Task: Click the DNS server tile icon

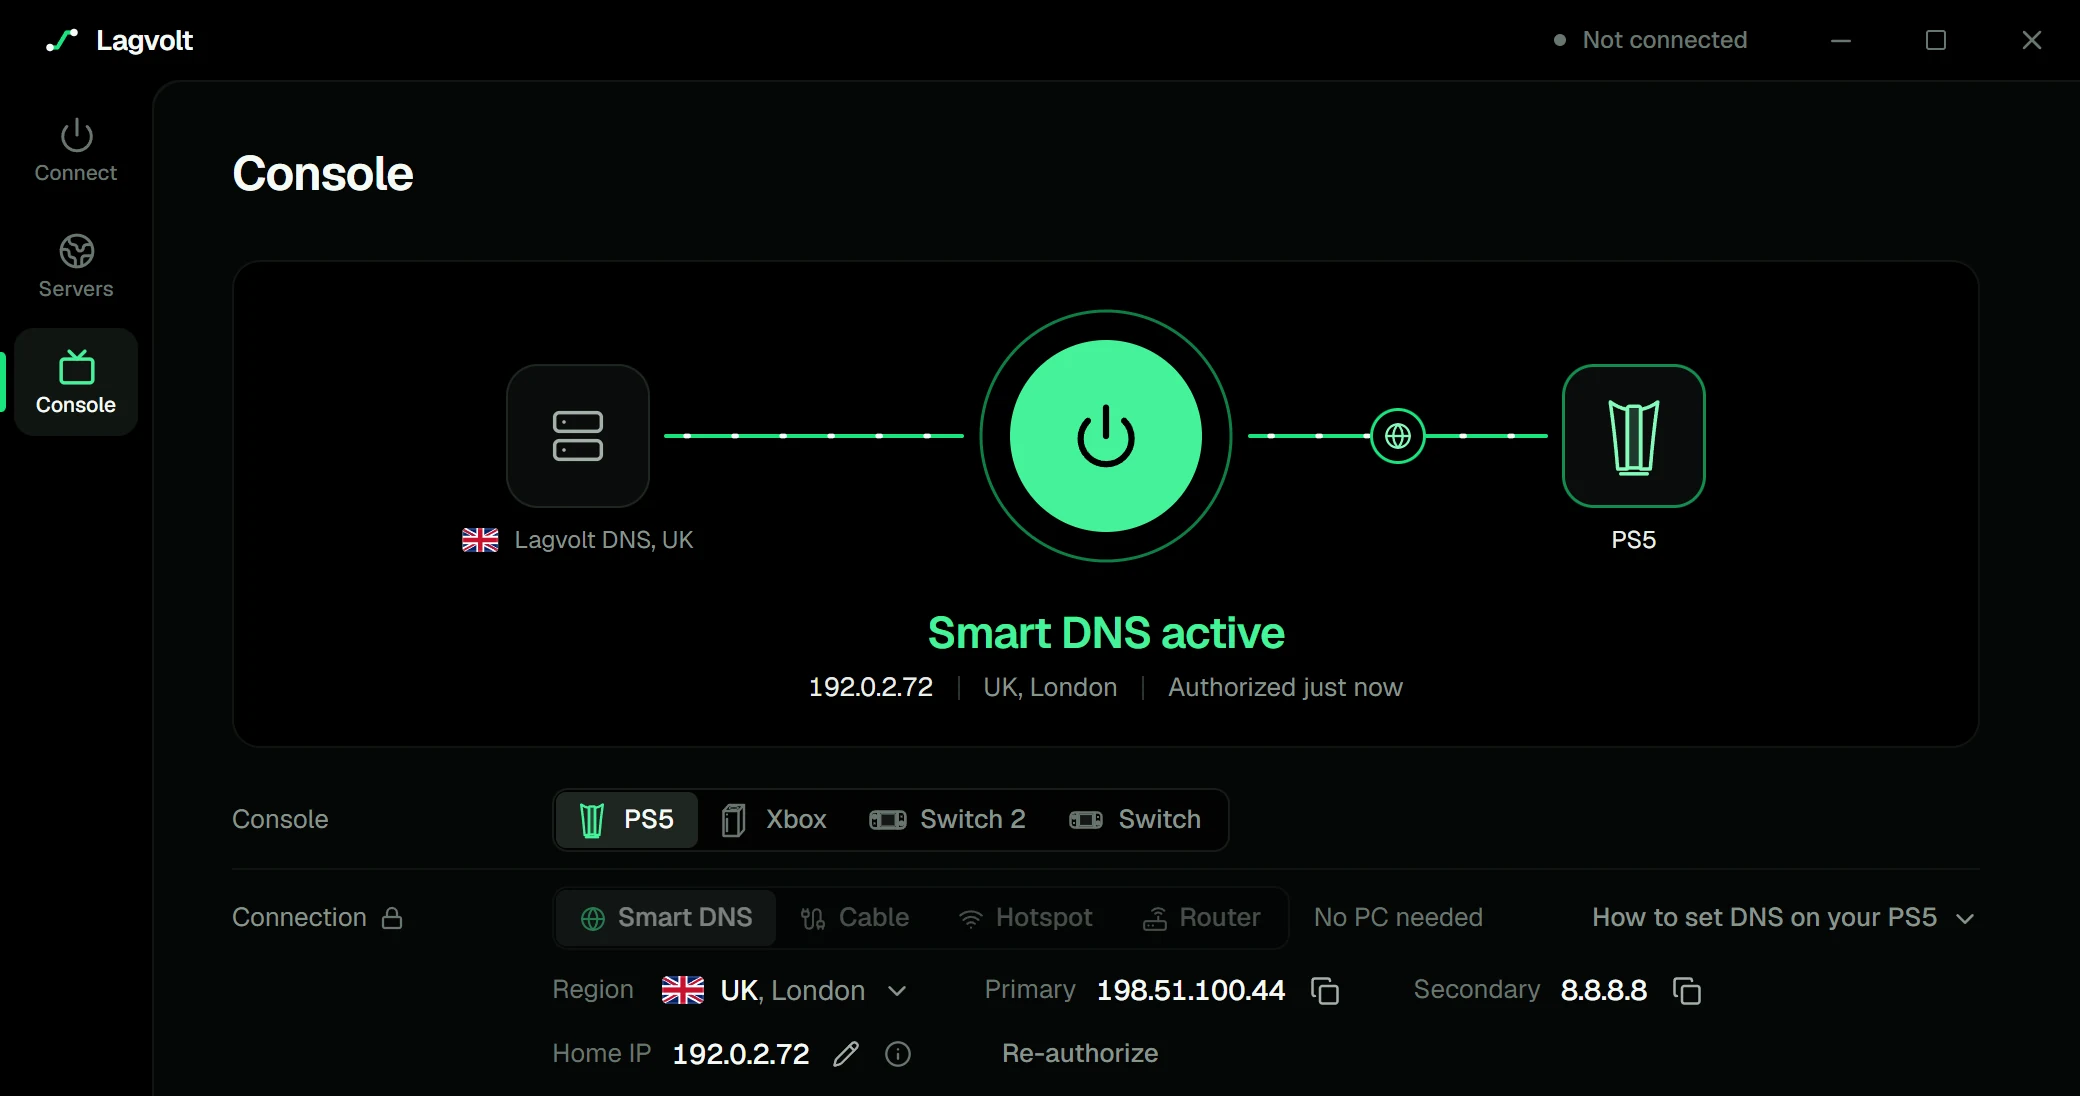Action: [x=578, y=436]
